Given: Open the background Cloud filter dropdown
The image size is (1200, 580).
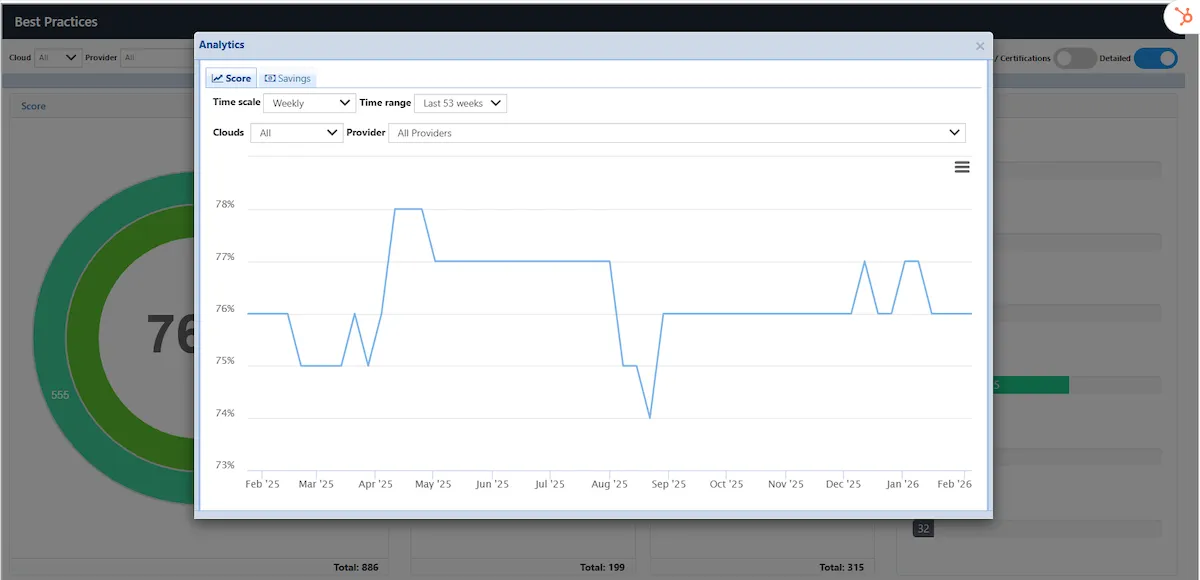Looking at the screenshot, I should pyautogui.click(x=58, y=58).
